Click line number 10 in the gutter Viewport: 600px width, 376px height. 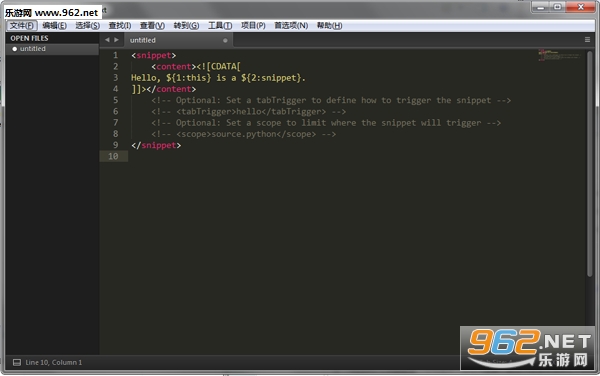click(113, 156)
